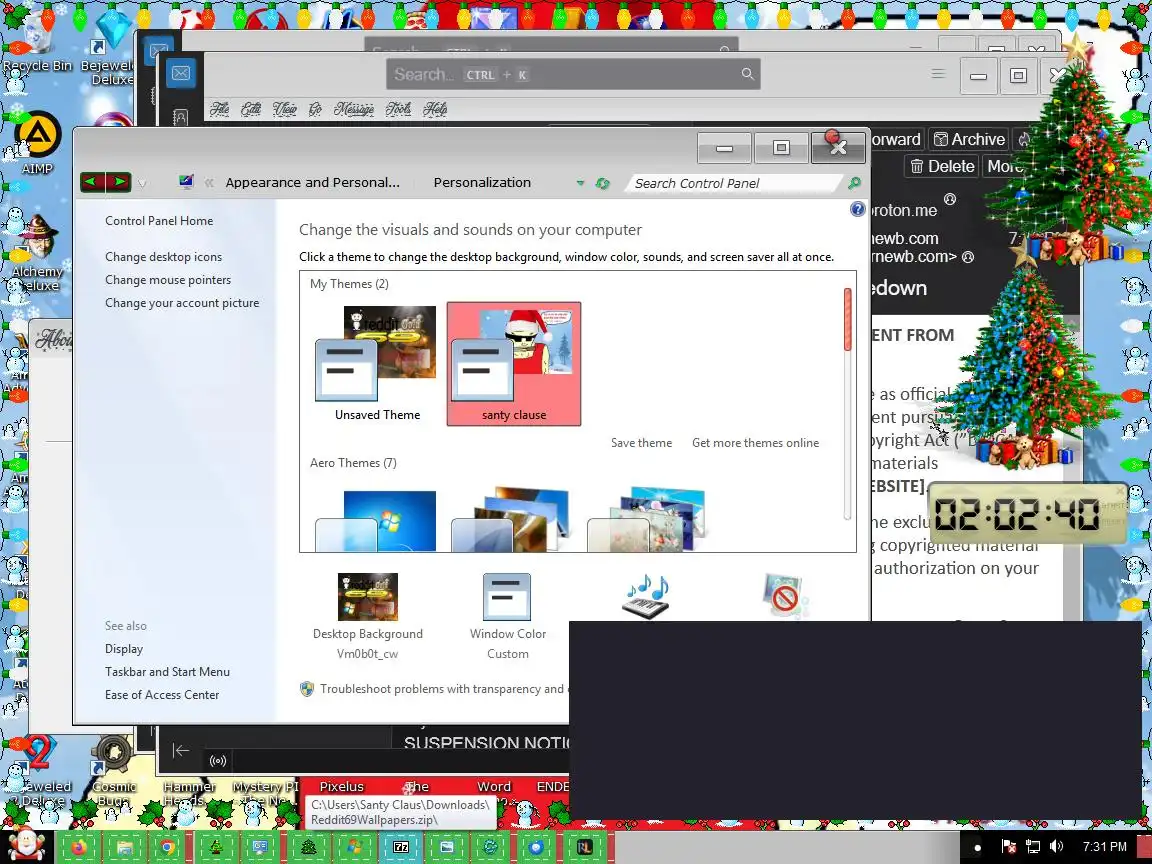Expand the double-chevron breadcrumb before Appearance

pos(209,183)
